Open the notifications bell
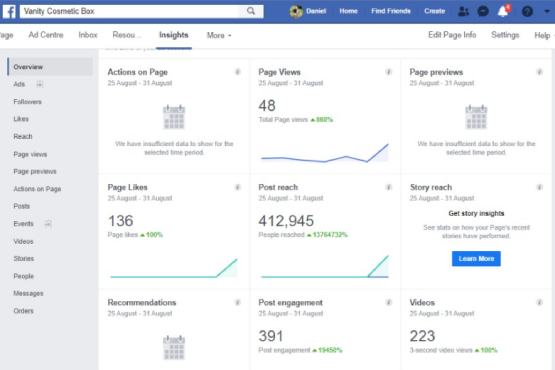The width and height of the screenshot is (555, 370). (503, 11)
